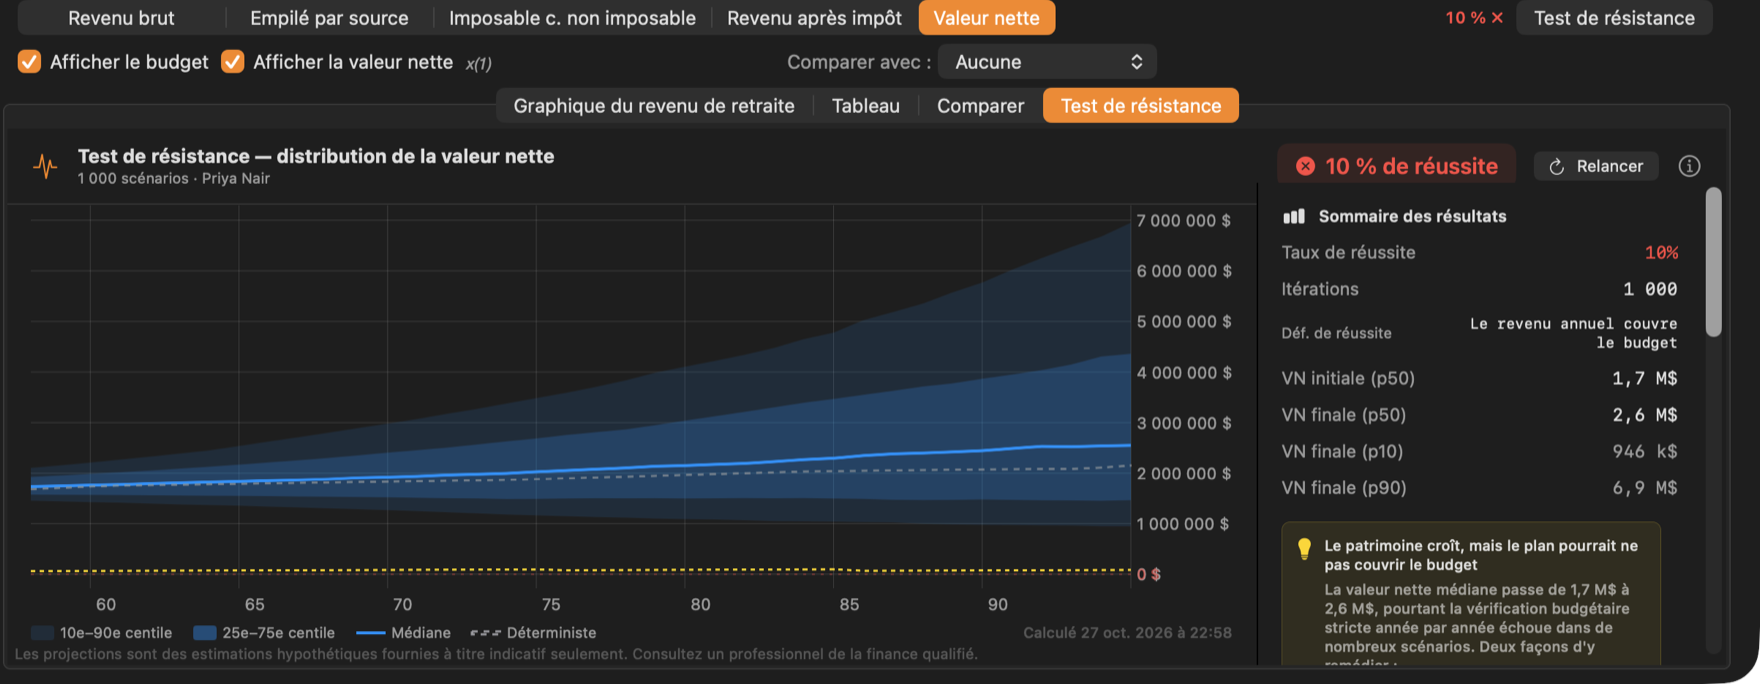Image resolution: width=1760 pixels, height=684 pixels.
Task: Click the red 0 $ axis label
Action: (x=1149, y=574)
